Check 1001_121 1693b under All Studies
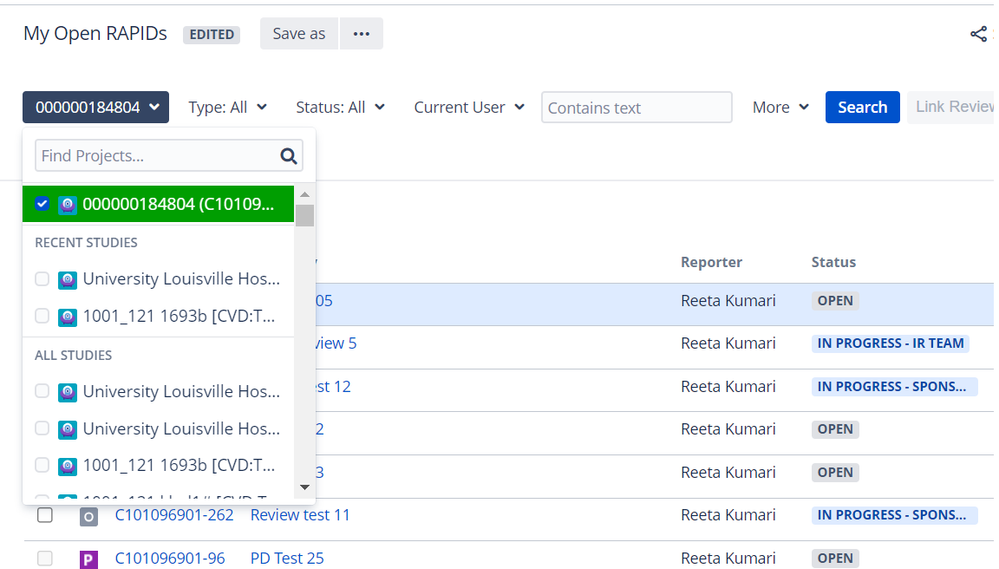 [x=42, y=465]
